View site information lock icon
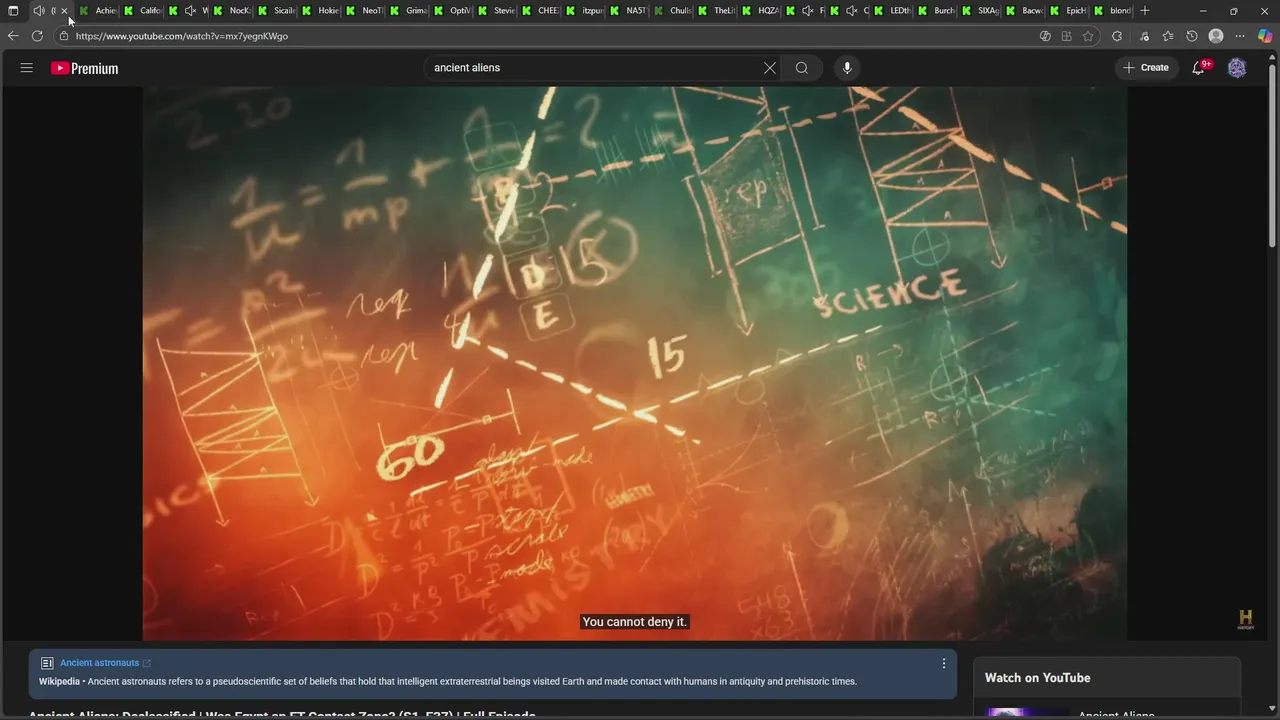The height and width of the screenshot is (720, 1280). click(x=63, y=36)
